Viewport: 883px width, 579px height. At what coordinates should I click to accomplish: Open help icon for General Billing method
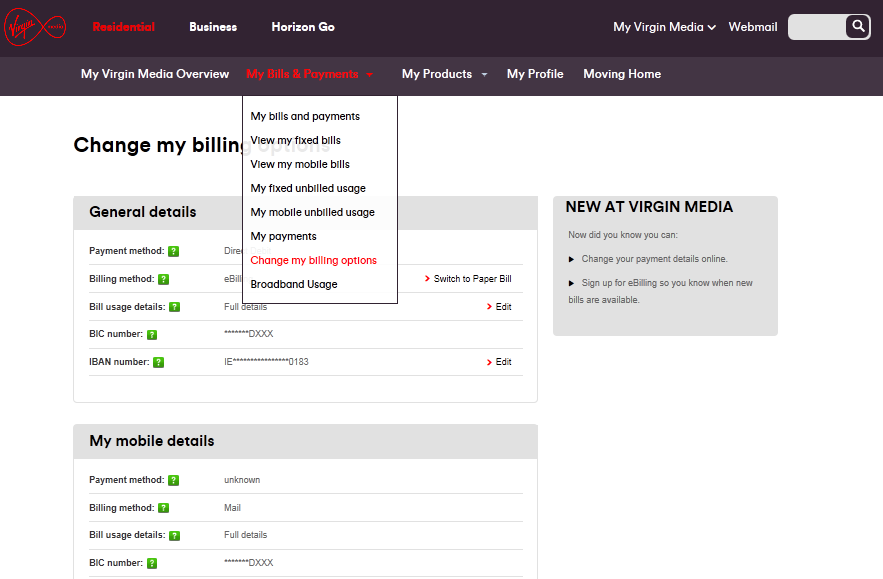click(x=163, y=279)
